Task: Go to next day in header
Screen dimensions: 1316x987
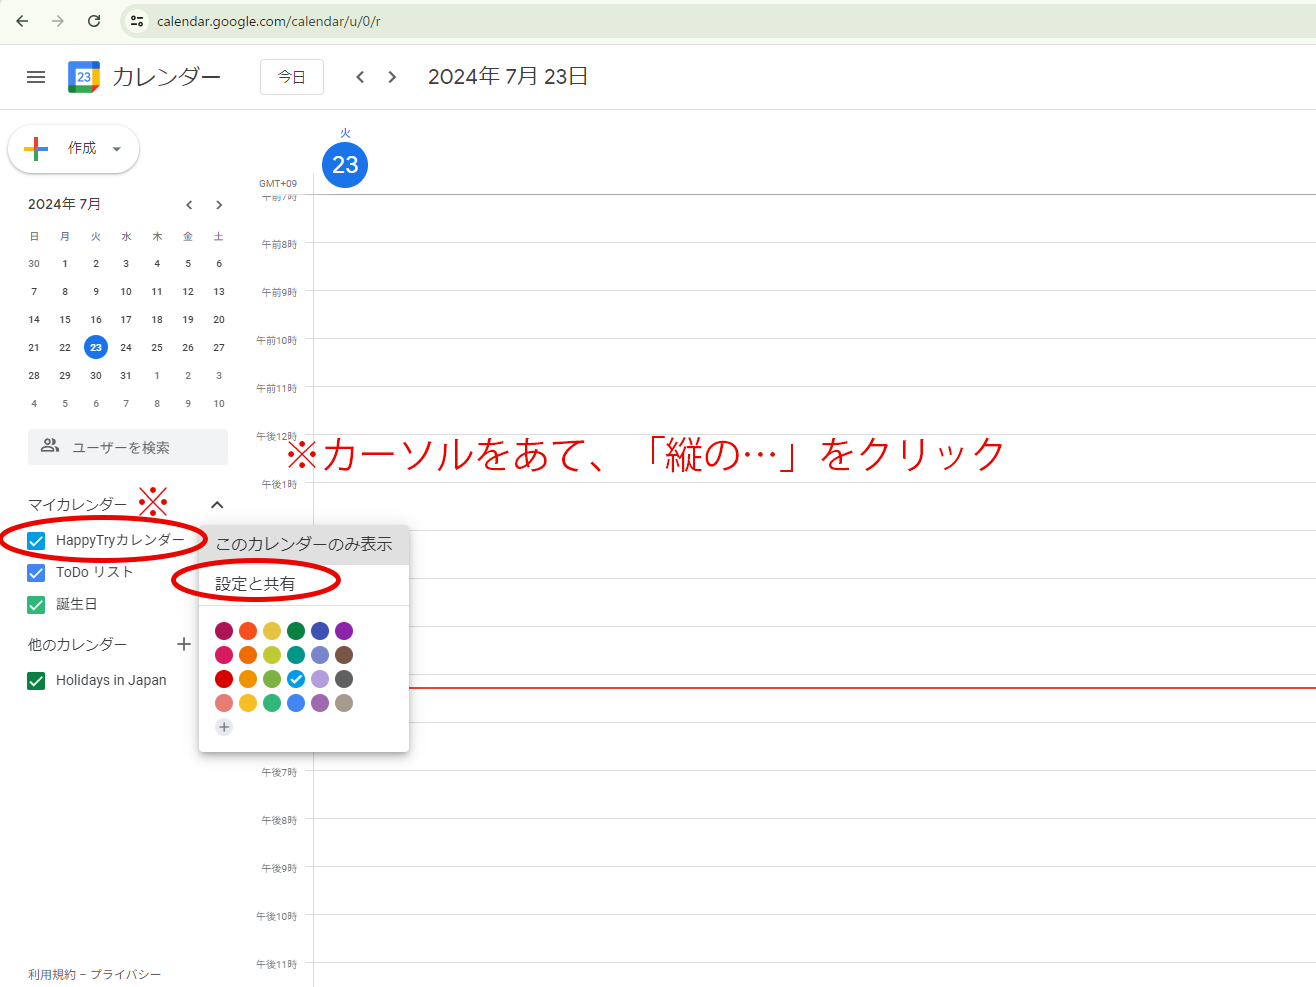Action: [x=392, y=77]
